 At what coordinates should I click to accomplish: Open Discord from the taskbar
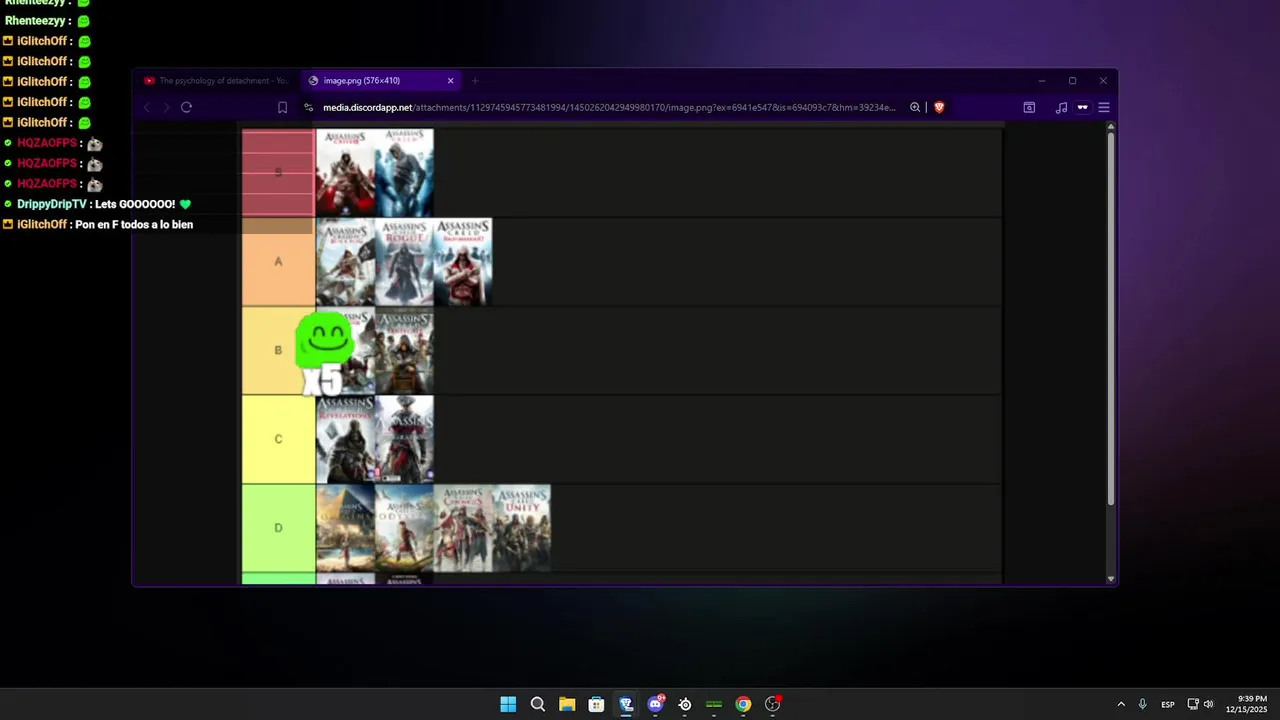click(x=656, y=704)
